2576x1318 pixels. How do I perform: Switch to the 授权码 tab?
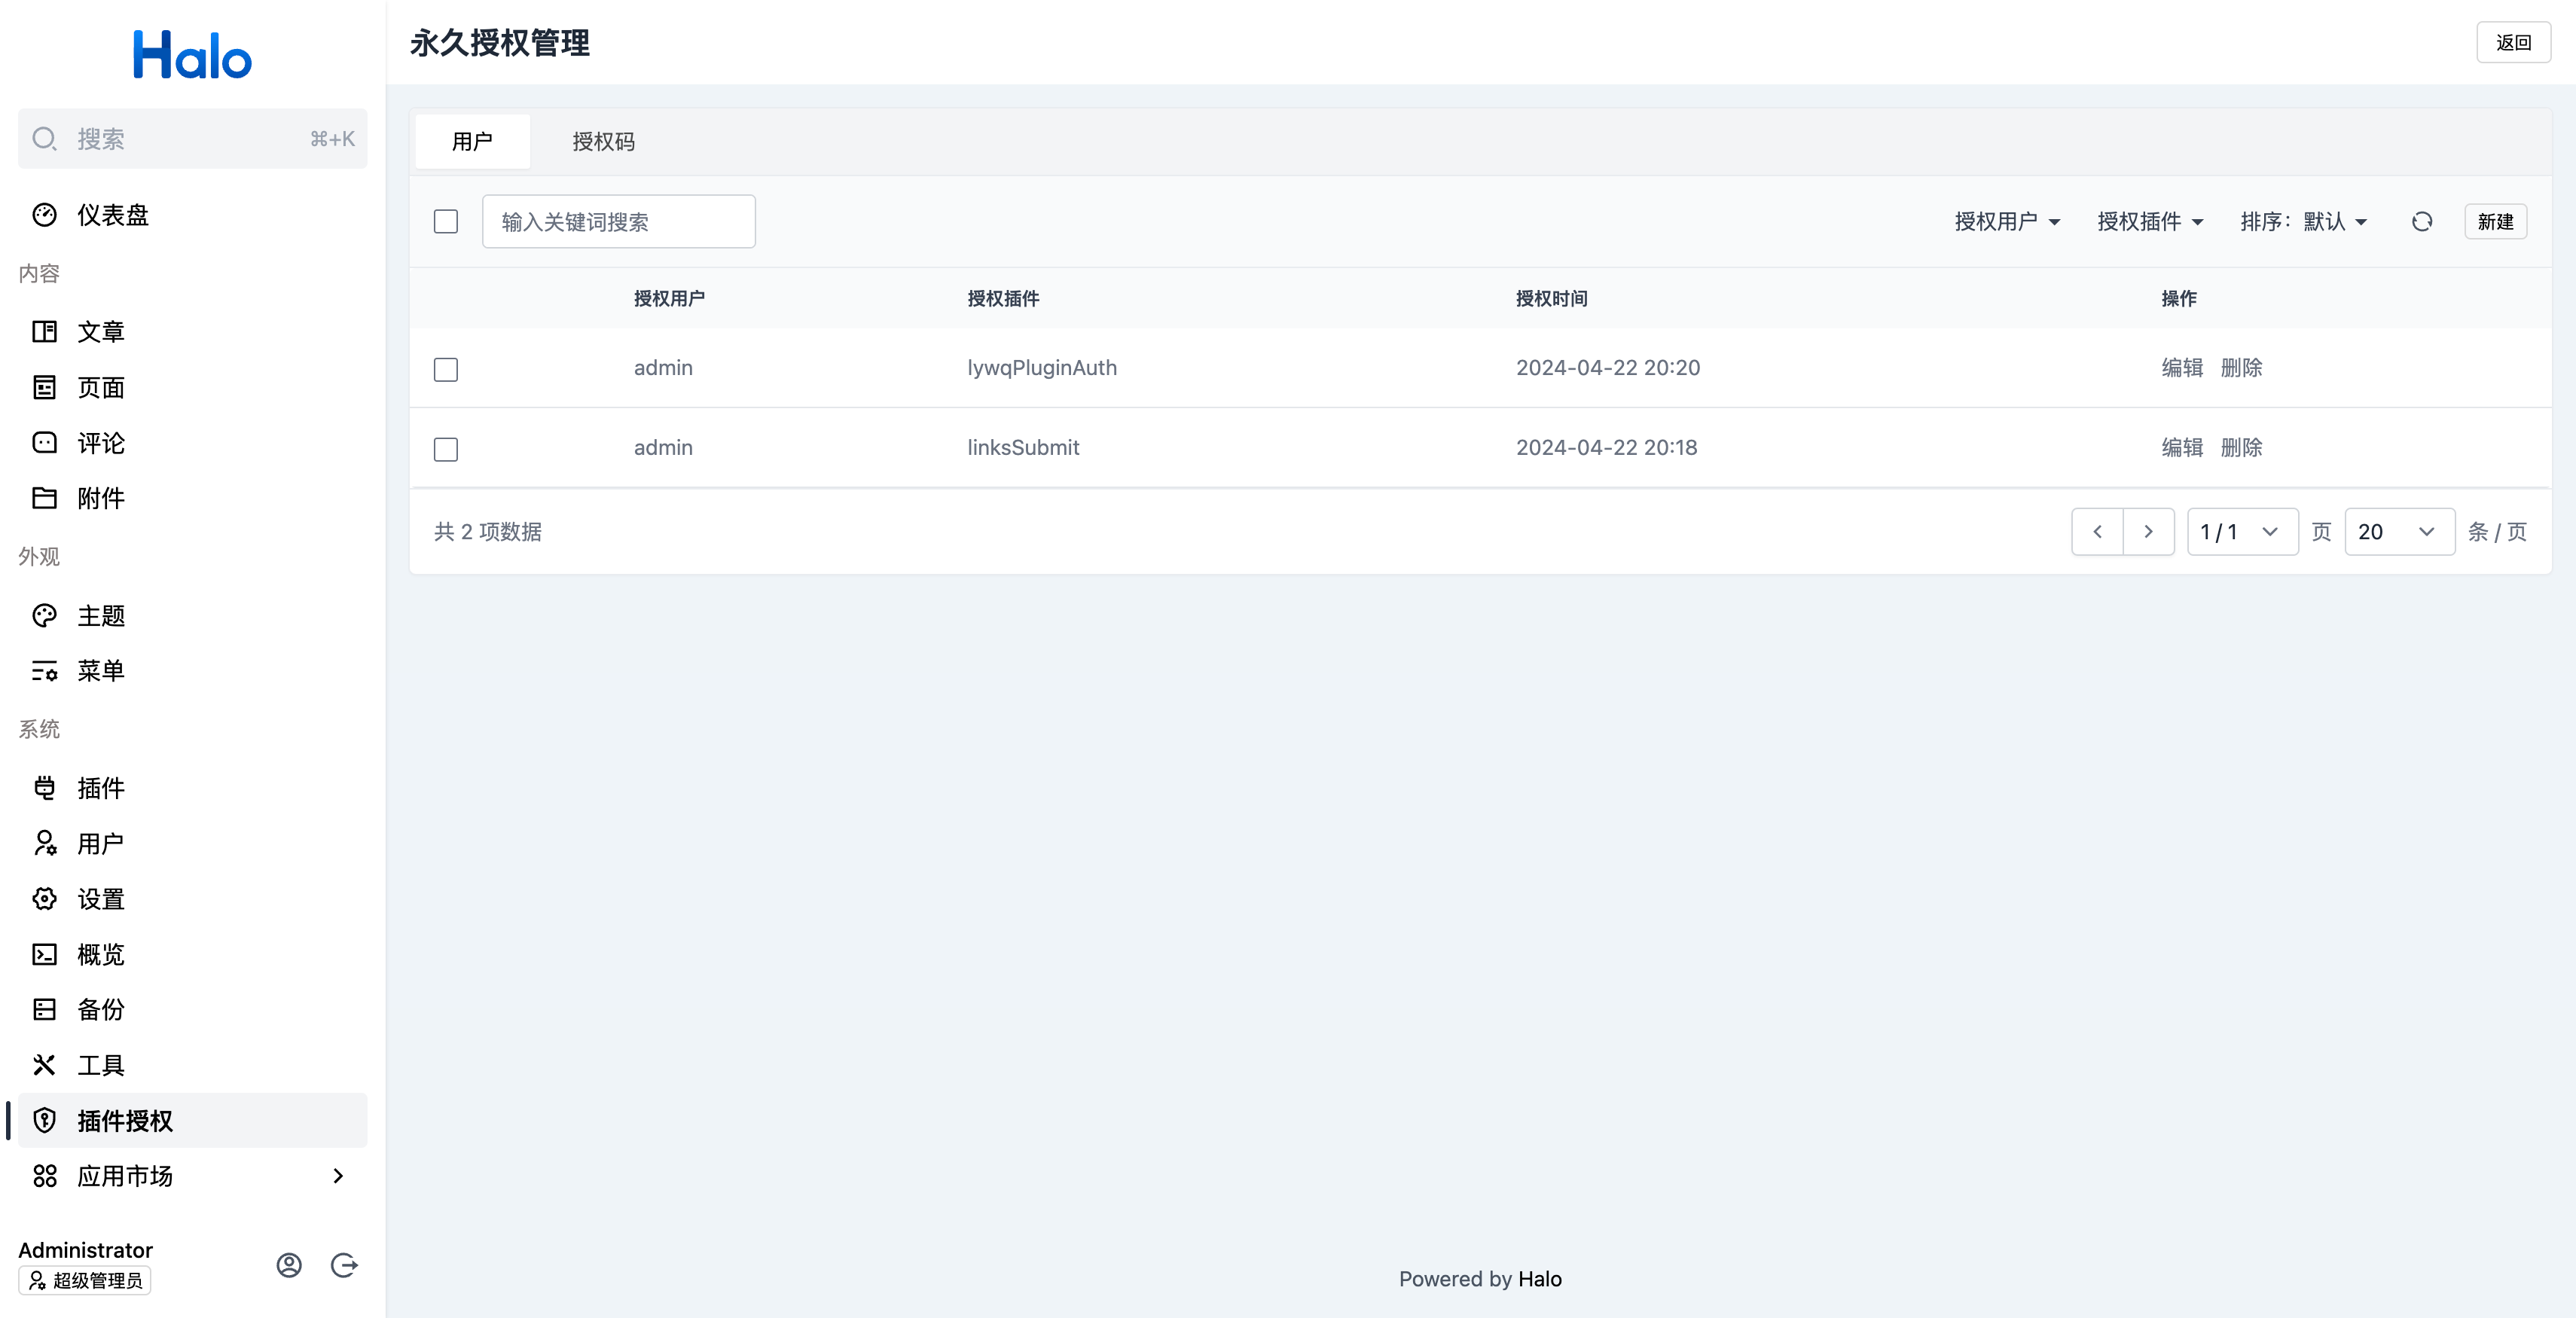[603, 141]
